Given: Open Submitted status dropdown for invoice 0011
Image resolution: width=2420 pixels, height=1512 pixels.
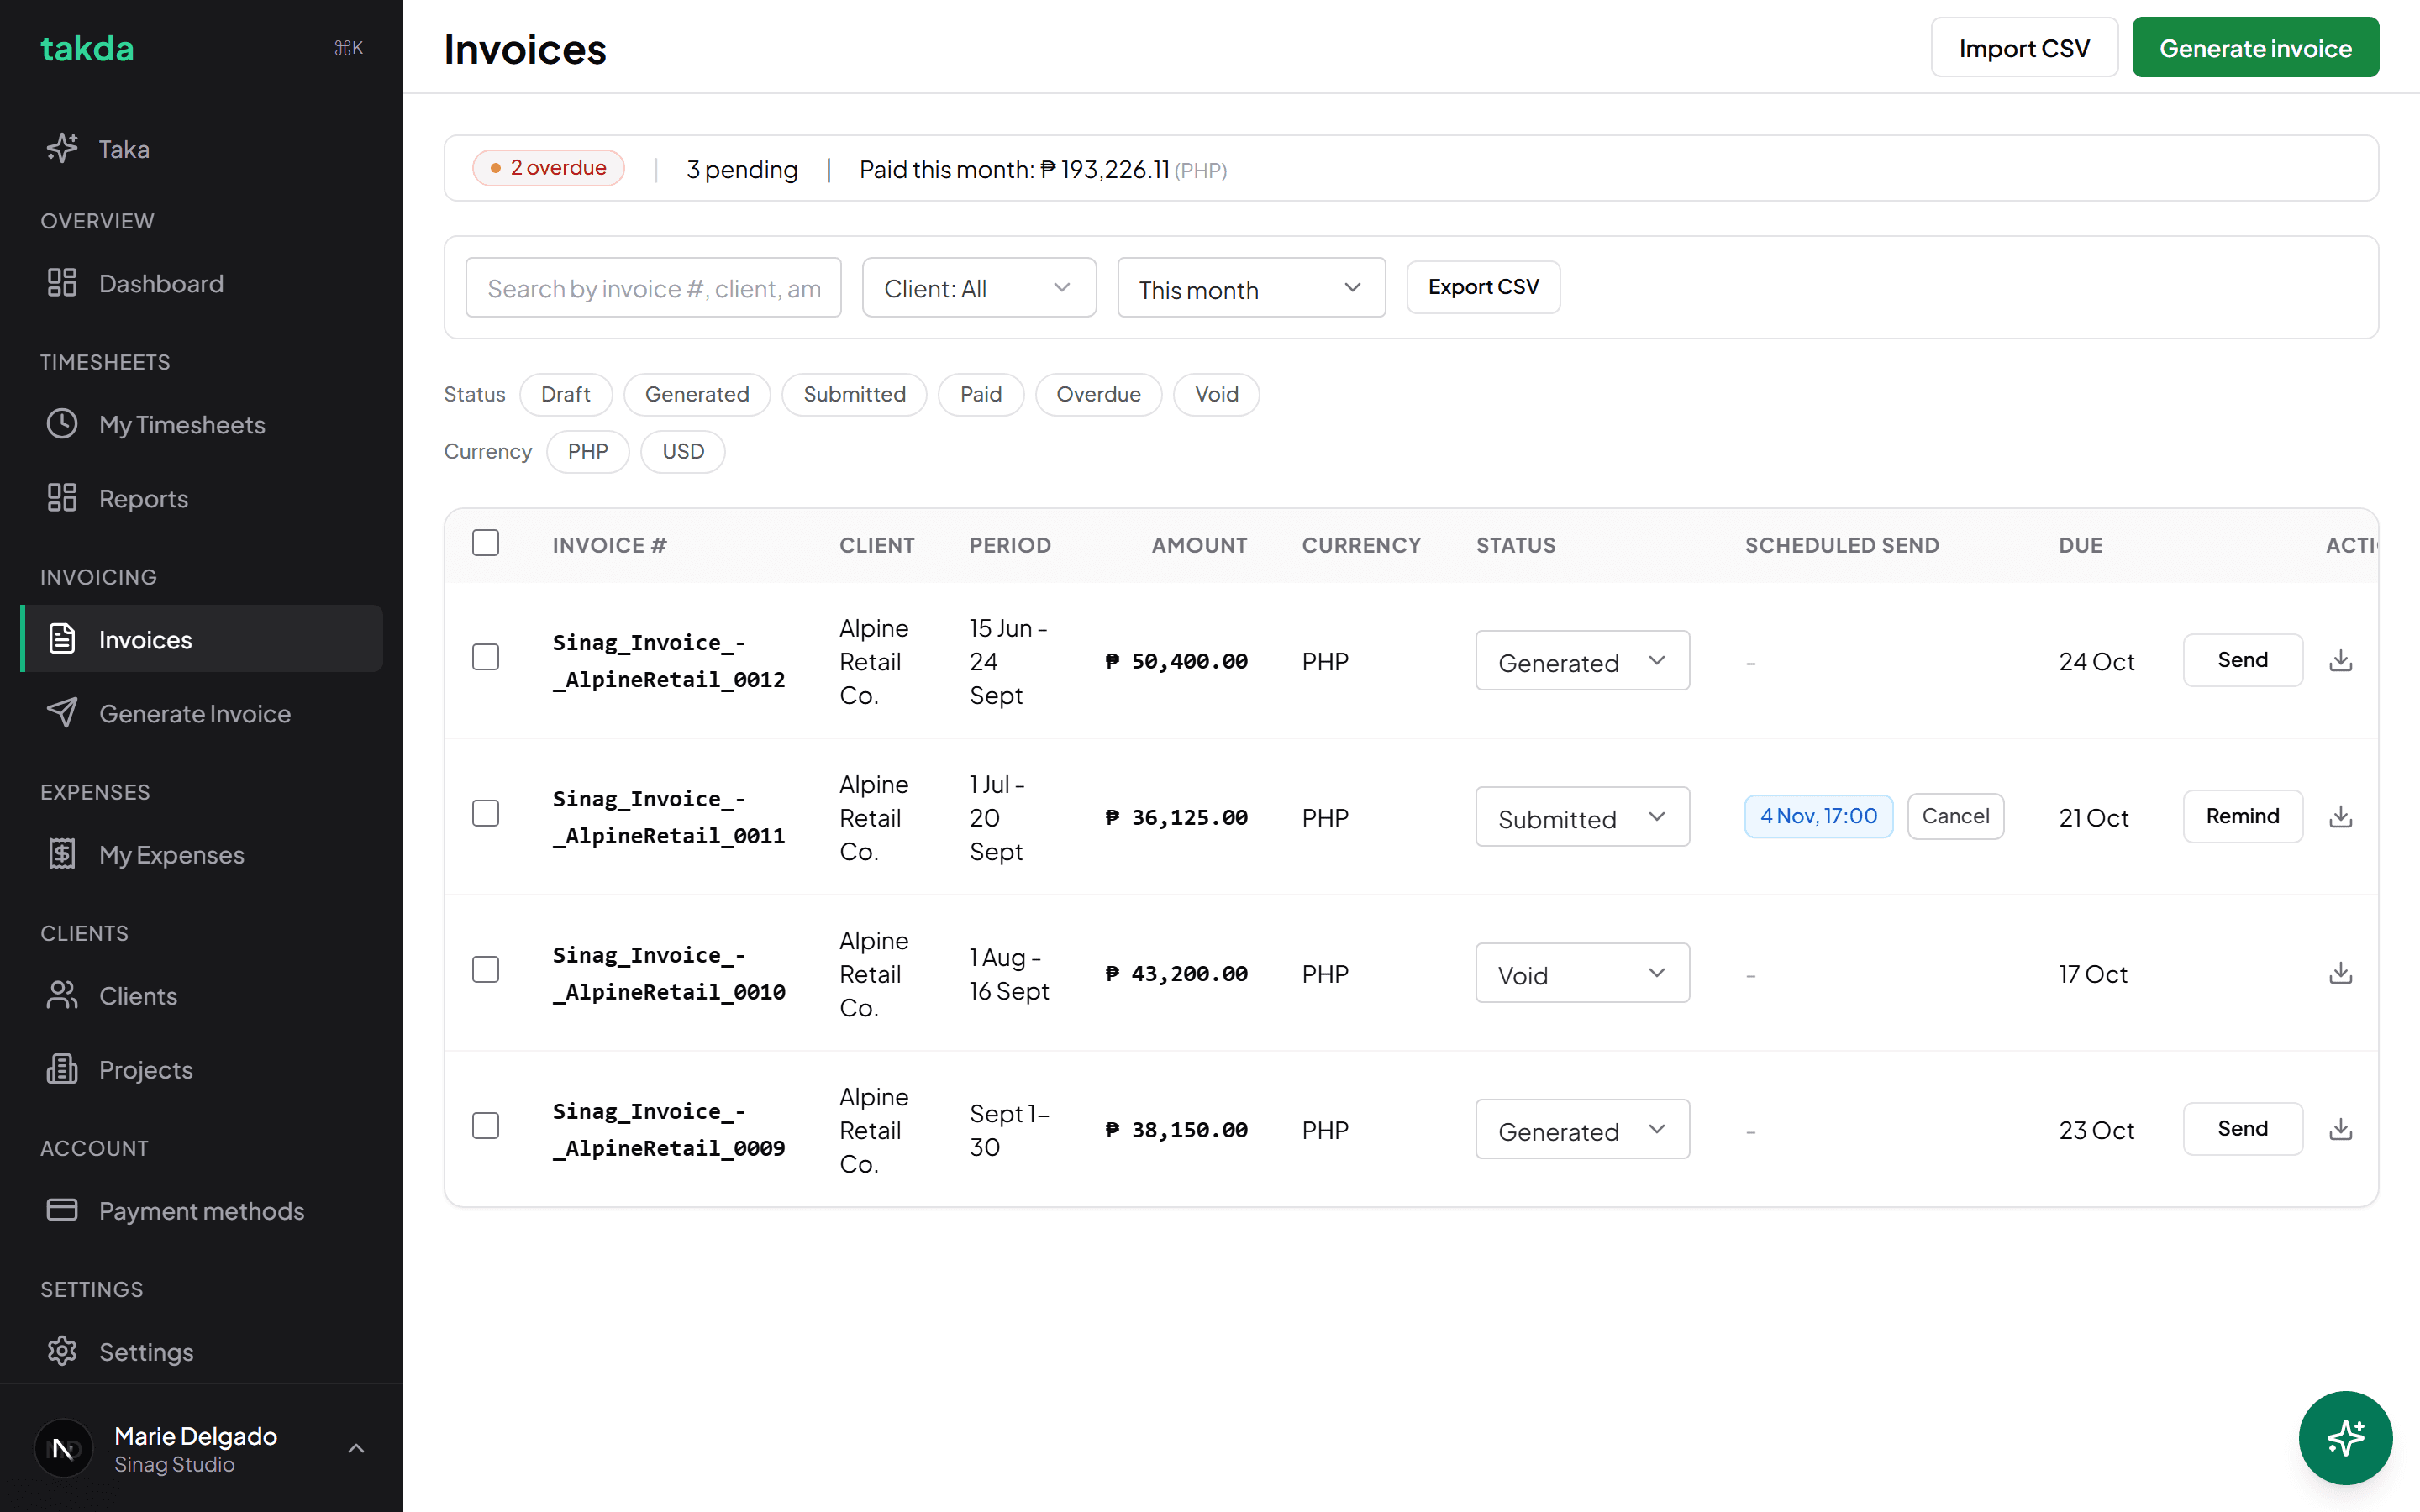Looking at the screenshot, I should 1582,817.
